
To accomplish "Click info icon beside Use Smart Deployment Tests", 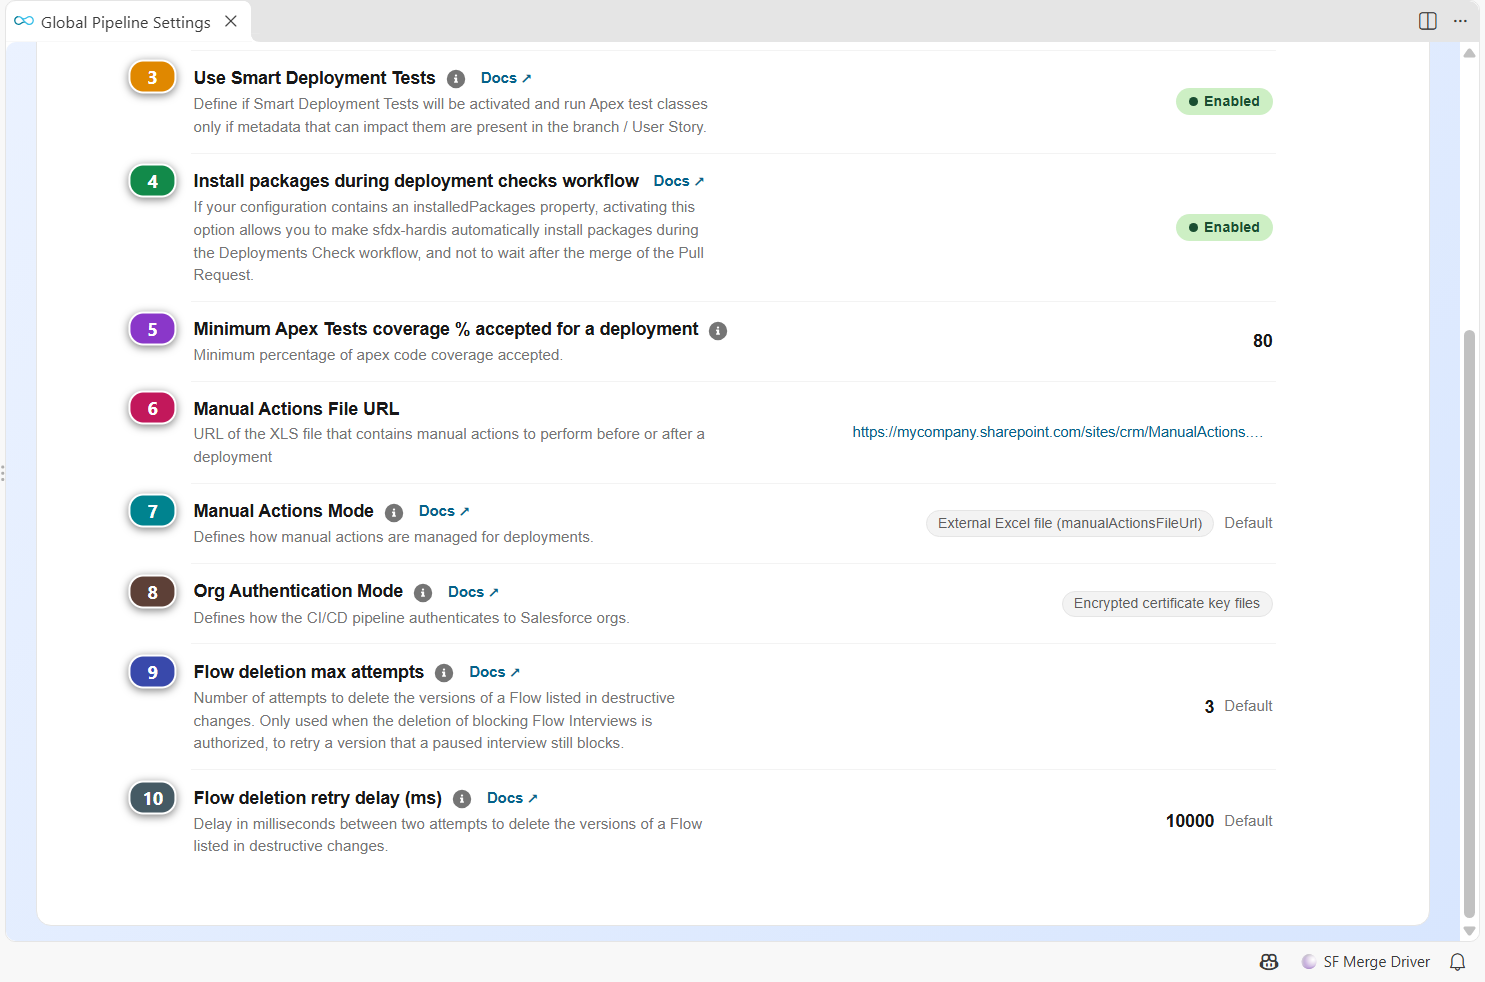I will 456,79.
